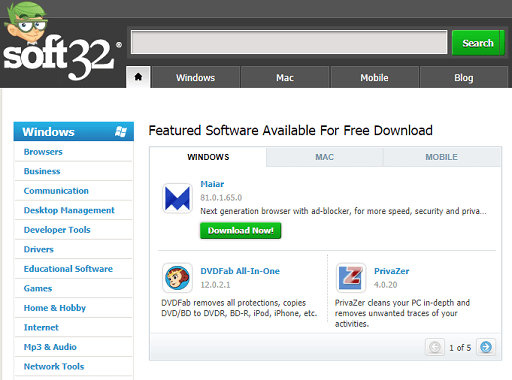512x380 pixels.
Task: Click Maiar version text 81.0.1.65.0
Action: point(221,198)
